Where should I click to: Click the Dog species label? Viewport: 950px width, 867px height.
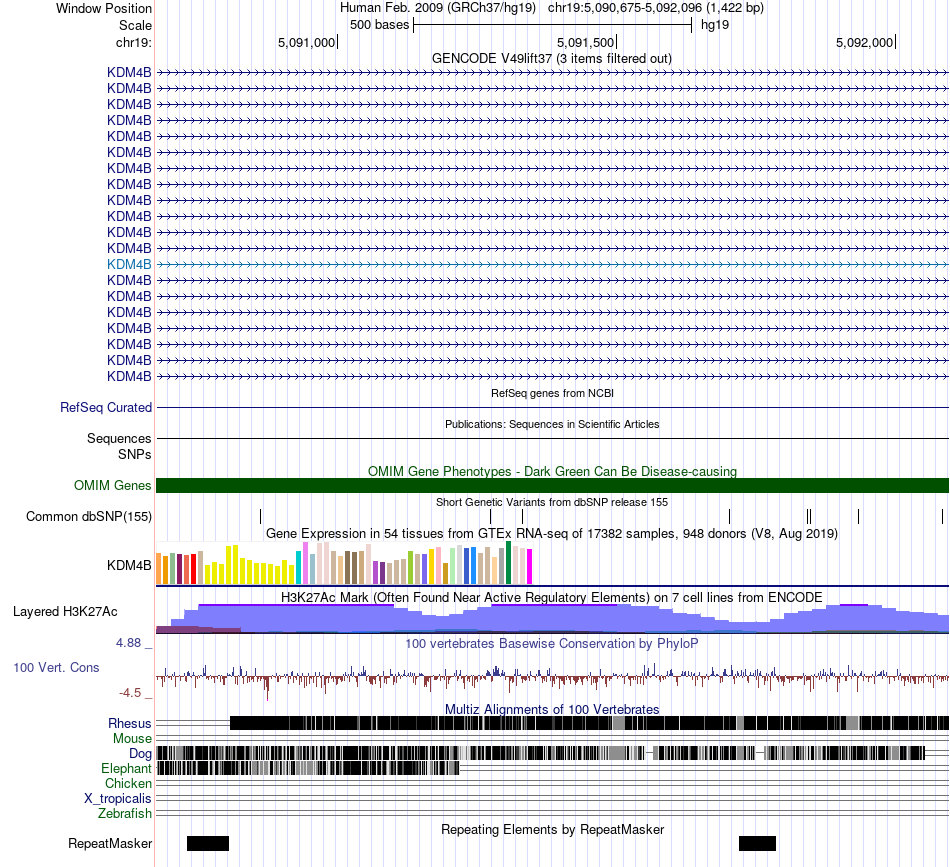pos(141,754)
